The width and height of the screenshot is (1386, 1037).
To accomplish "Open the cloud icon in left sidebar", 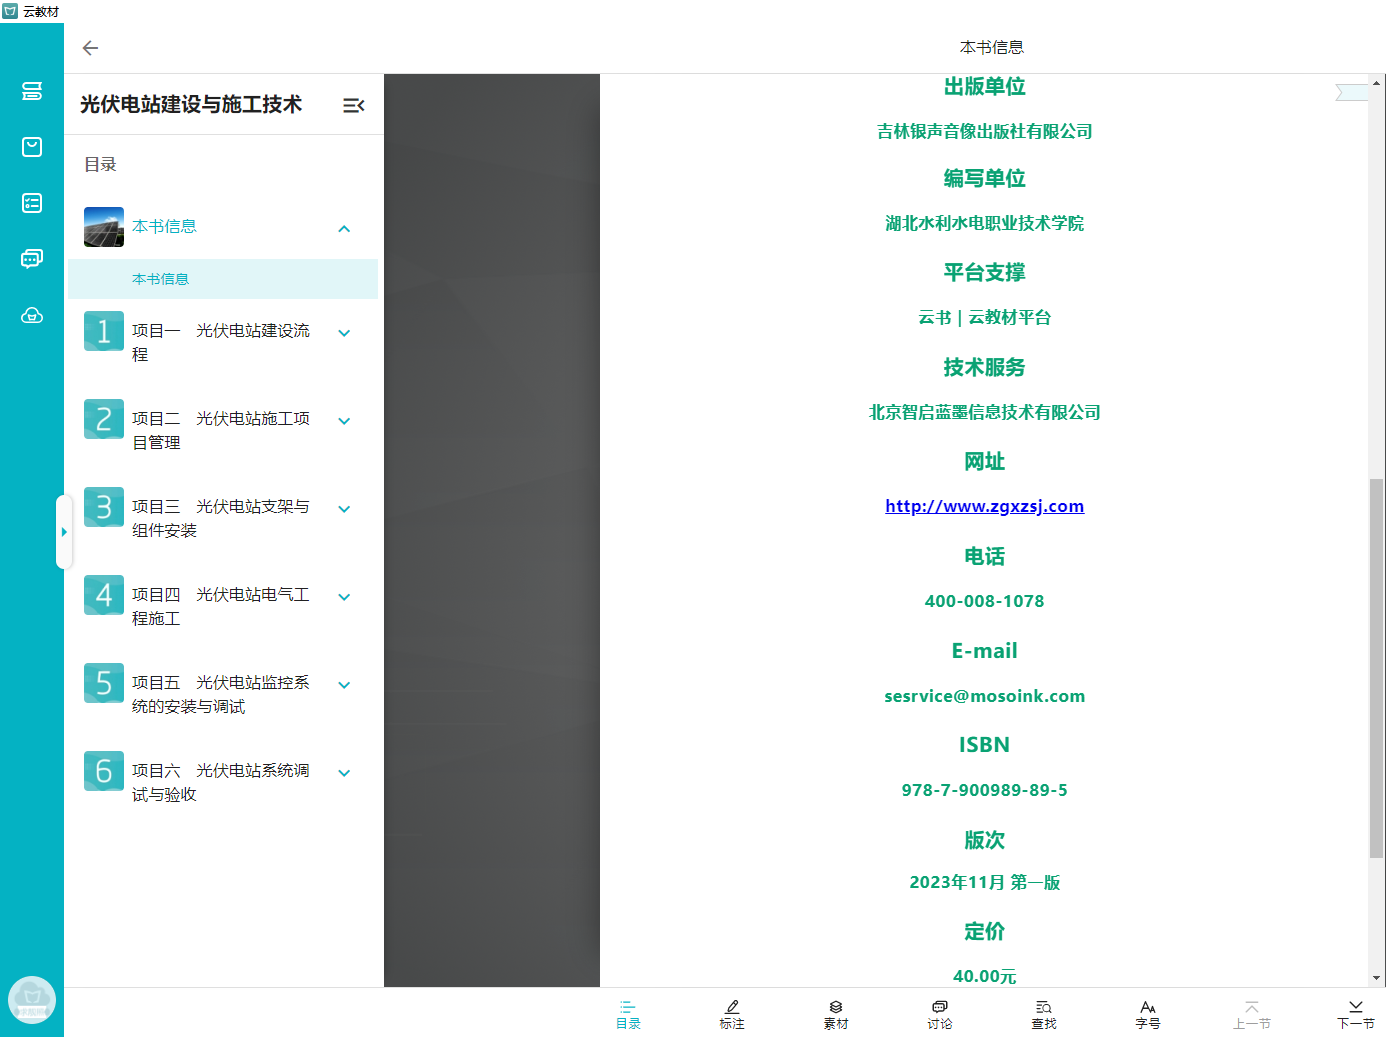I will click(32, 316).
